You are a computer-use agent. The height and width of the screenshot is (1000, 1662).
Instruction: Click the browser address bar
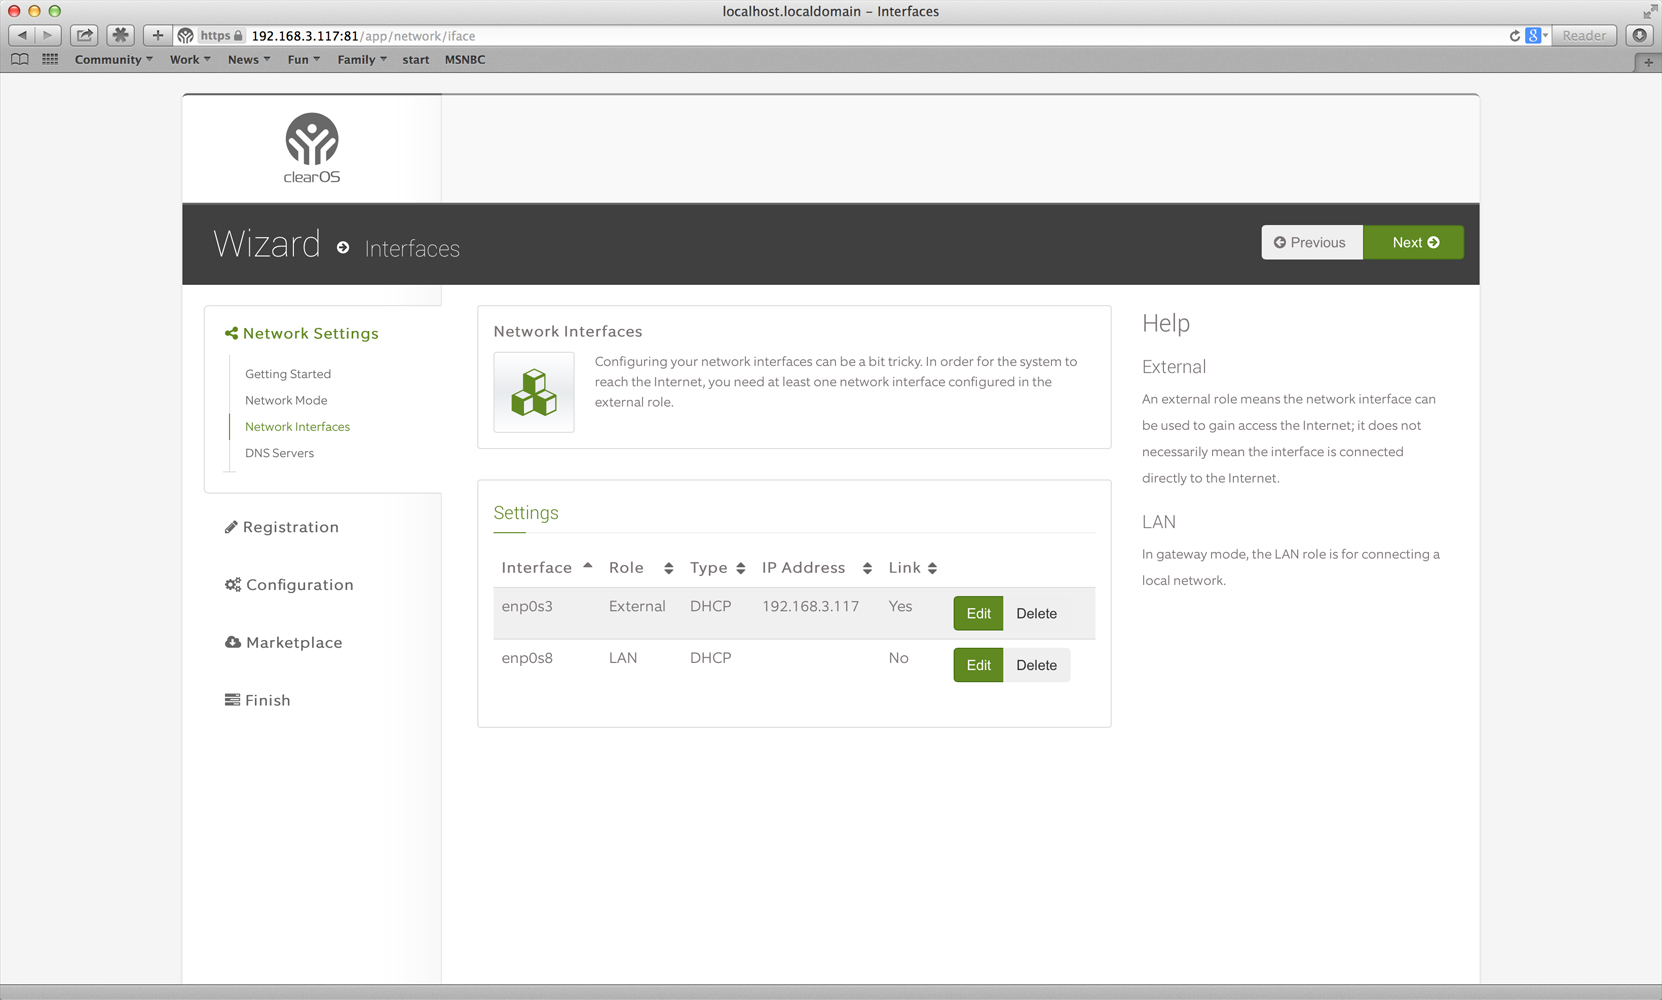860,35
